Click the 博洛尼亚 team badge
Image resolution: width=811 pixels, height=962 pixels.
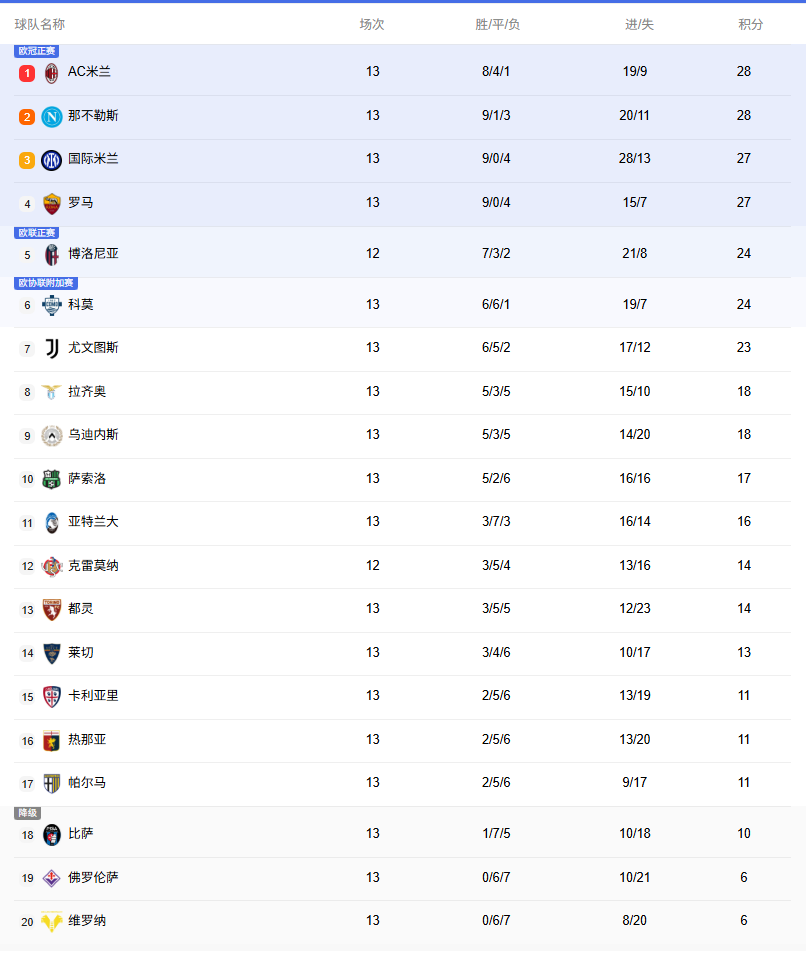(51, 255)
